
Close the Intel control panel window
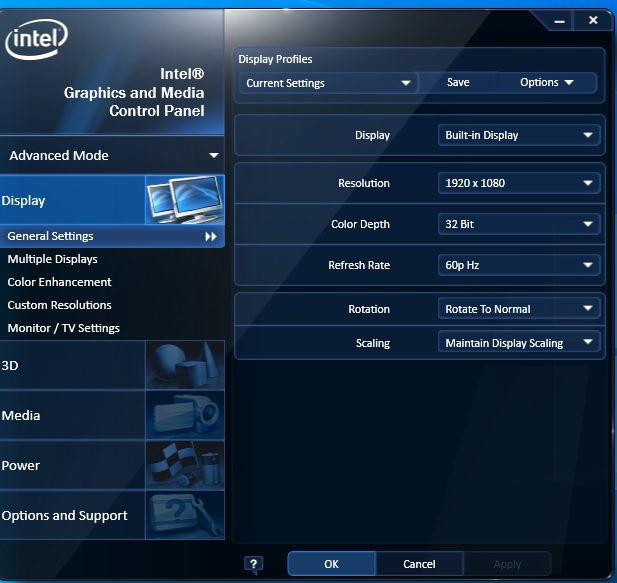[593, 20]
